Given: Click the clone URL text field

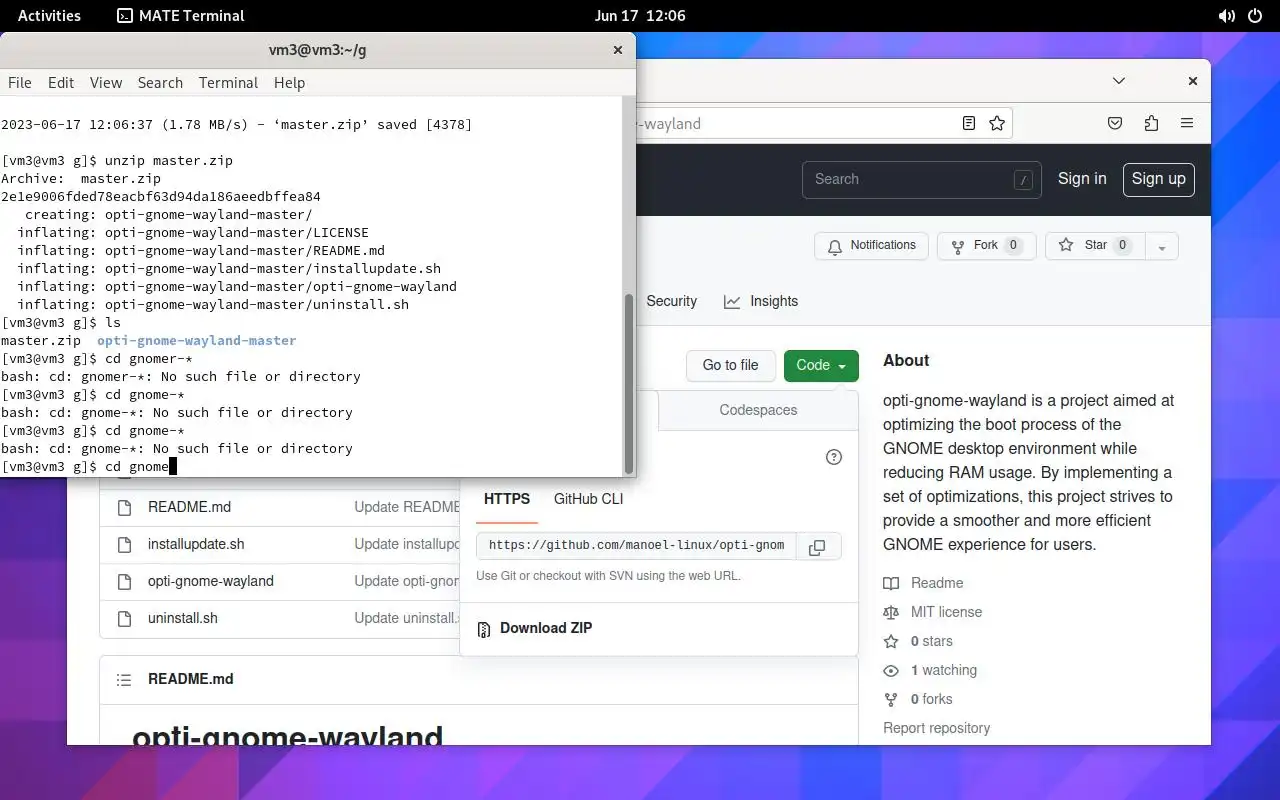Looking at the screenshot, I should click(x=636, y=546).
